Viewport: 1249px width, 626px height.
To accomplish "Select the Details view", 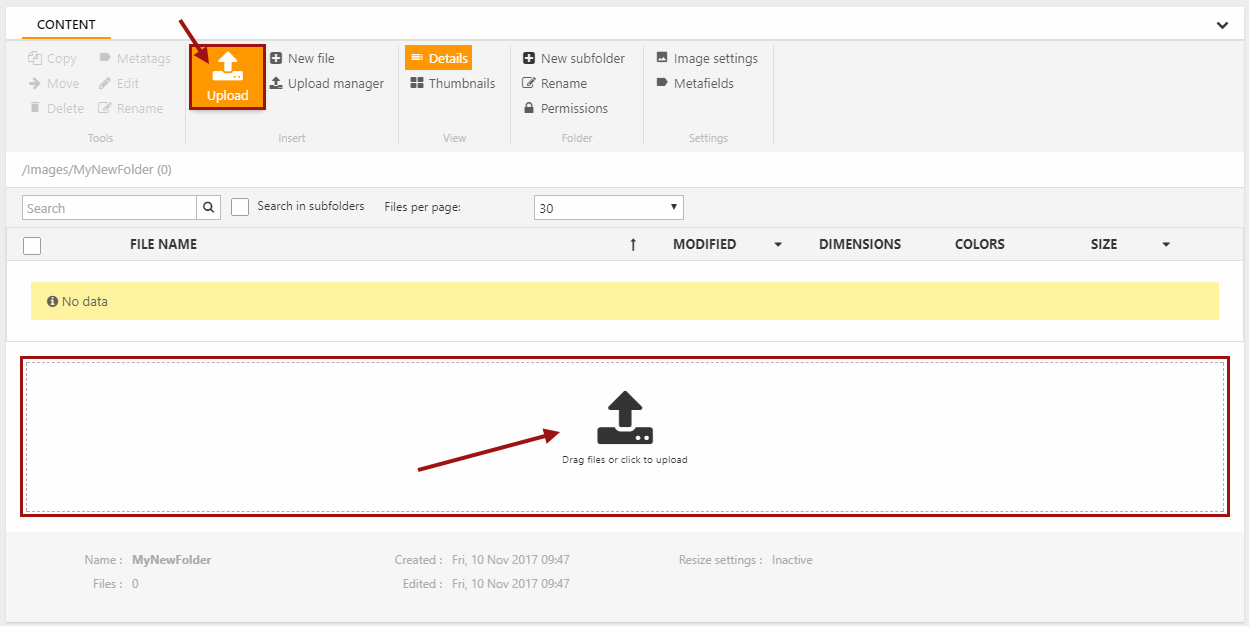I will pos(438,59).
